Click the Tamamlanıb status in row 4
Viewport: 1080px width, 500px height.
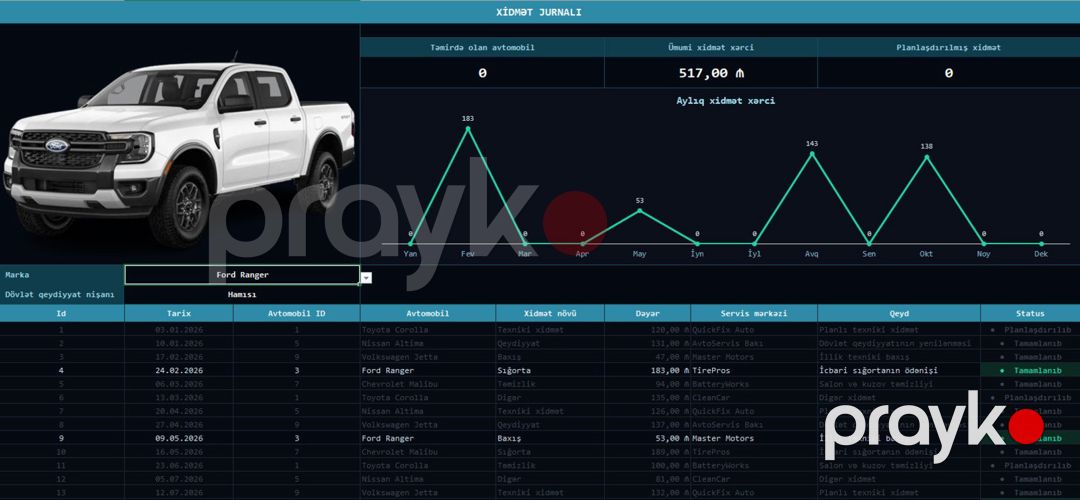click(x=1030, y=371)
